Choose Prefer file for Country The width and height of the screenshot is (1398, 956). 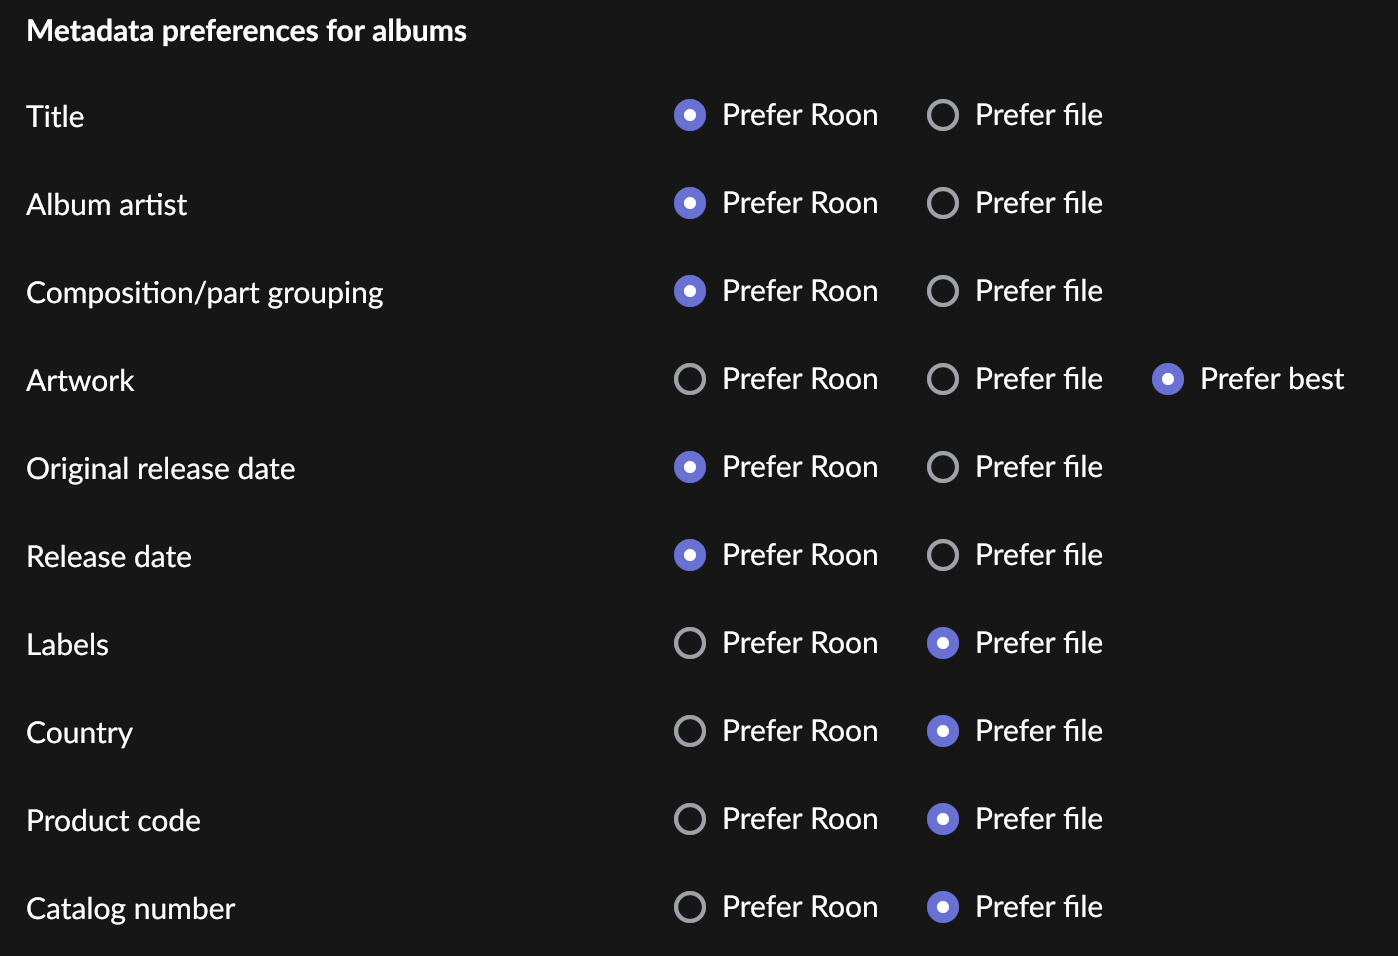943,731
